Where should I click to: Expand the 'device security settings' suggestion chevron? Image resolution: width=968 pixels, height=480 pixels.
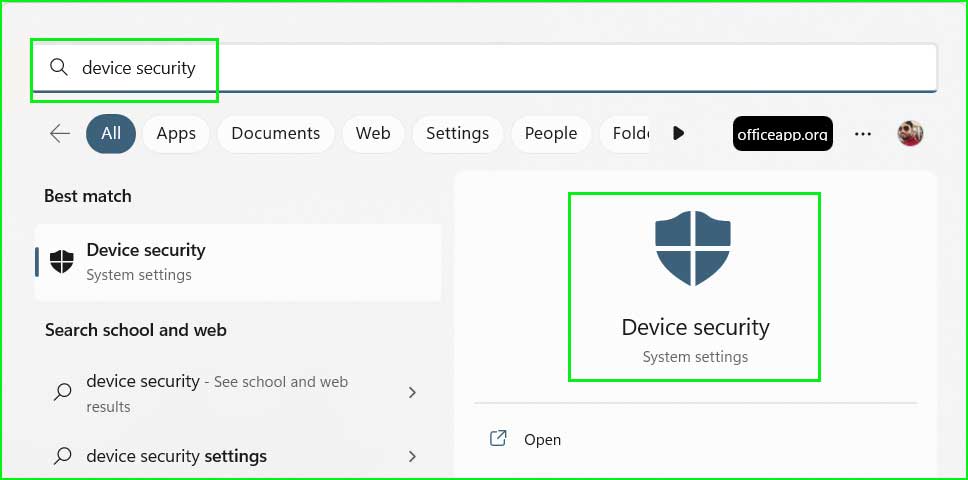tap(412, 457)
